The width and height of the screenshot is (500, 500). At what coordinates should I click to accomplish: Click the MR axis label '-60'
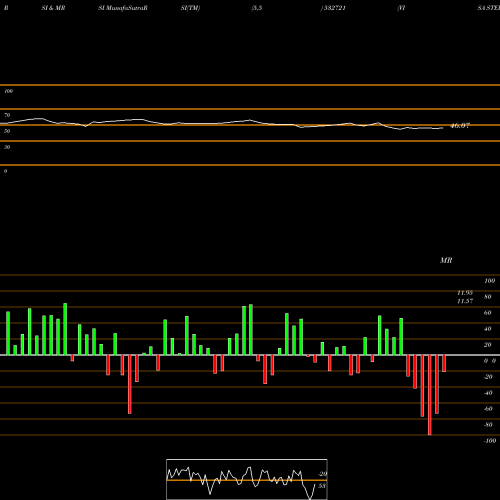[x=488, y=409]
